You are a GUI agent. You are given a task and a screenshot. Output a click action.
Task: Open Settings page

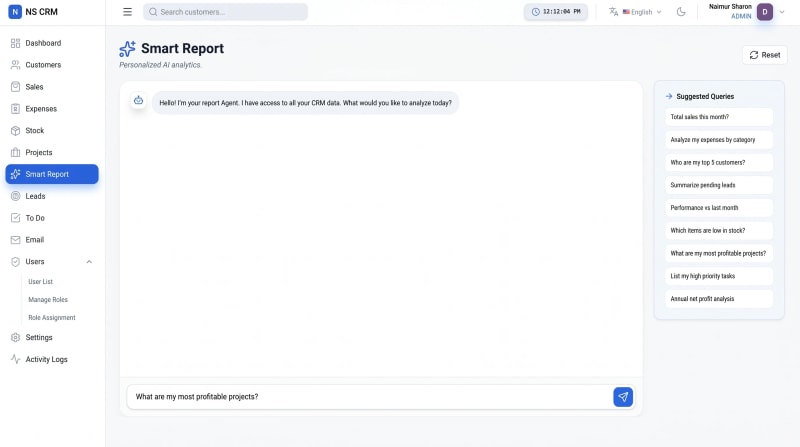pyautogui.click(x=52, y=337)
